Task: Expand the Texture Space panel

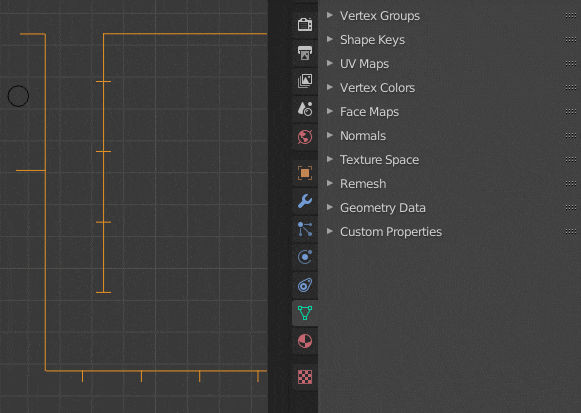Action: [x=329, y=159]
